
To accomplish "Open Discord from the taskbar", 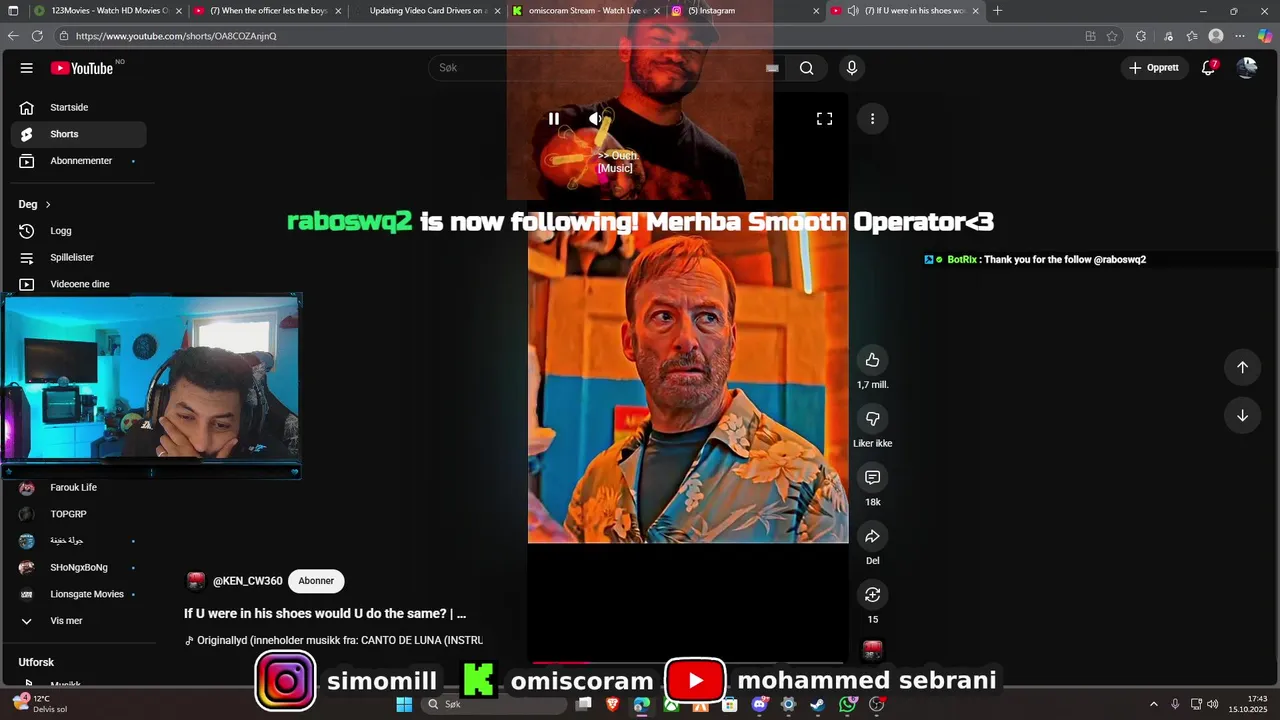I will coord(759,704).
